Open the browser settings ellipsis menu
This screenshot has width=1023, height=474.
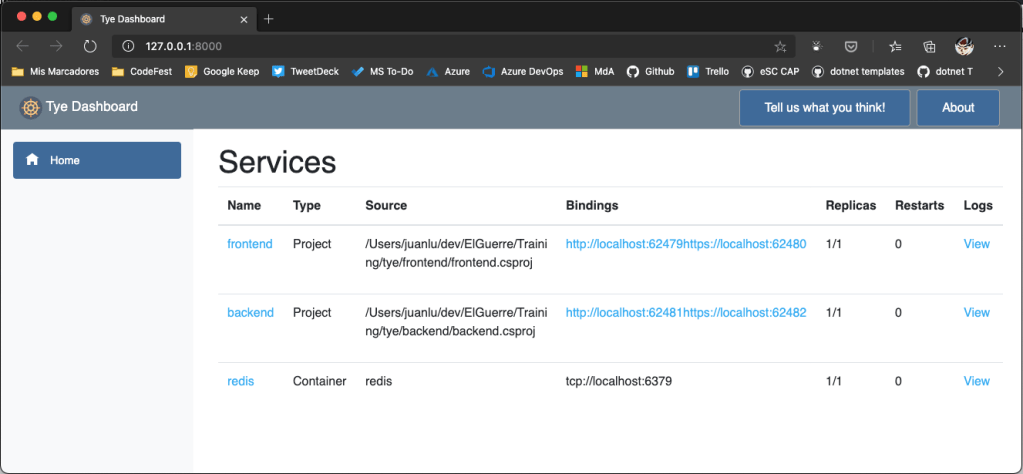tap(999, 46)
